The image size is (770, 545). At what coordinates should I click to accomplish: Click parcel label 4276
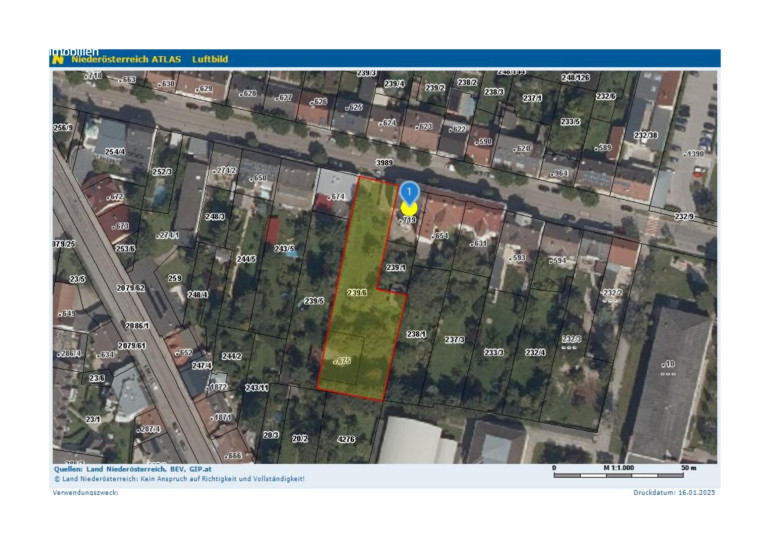(346, 438)
